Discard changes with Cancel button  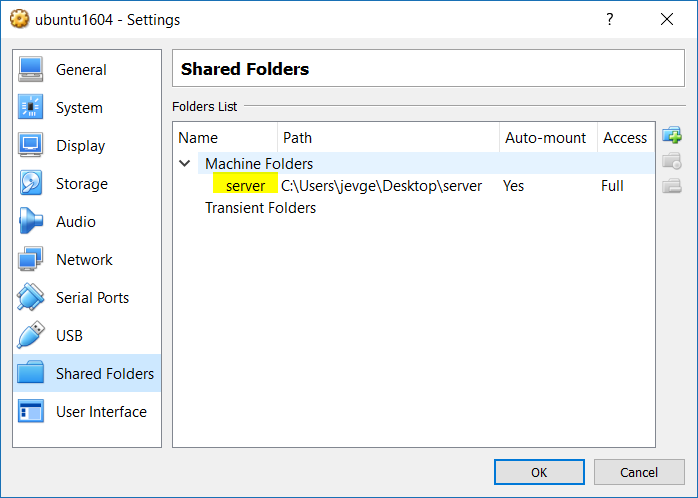coord(639,472)
